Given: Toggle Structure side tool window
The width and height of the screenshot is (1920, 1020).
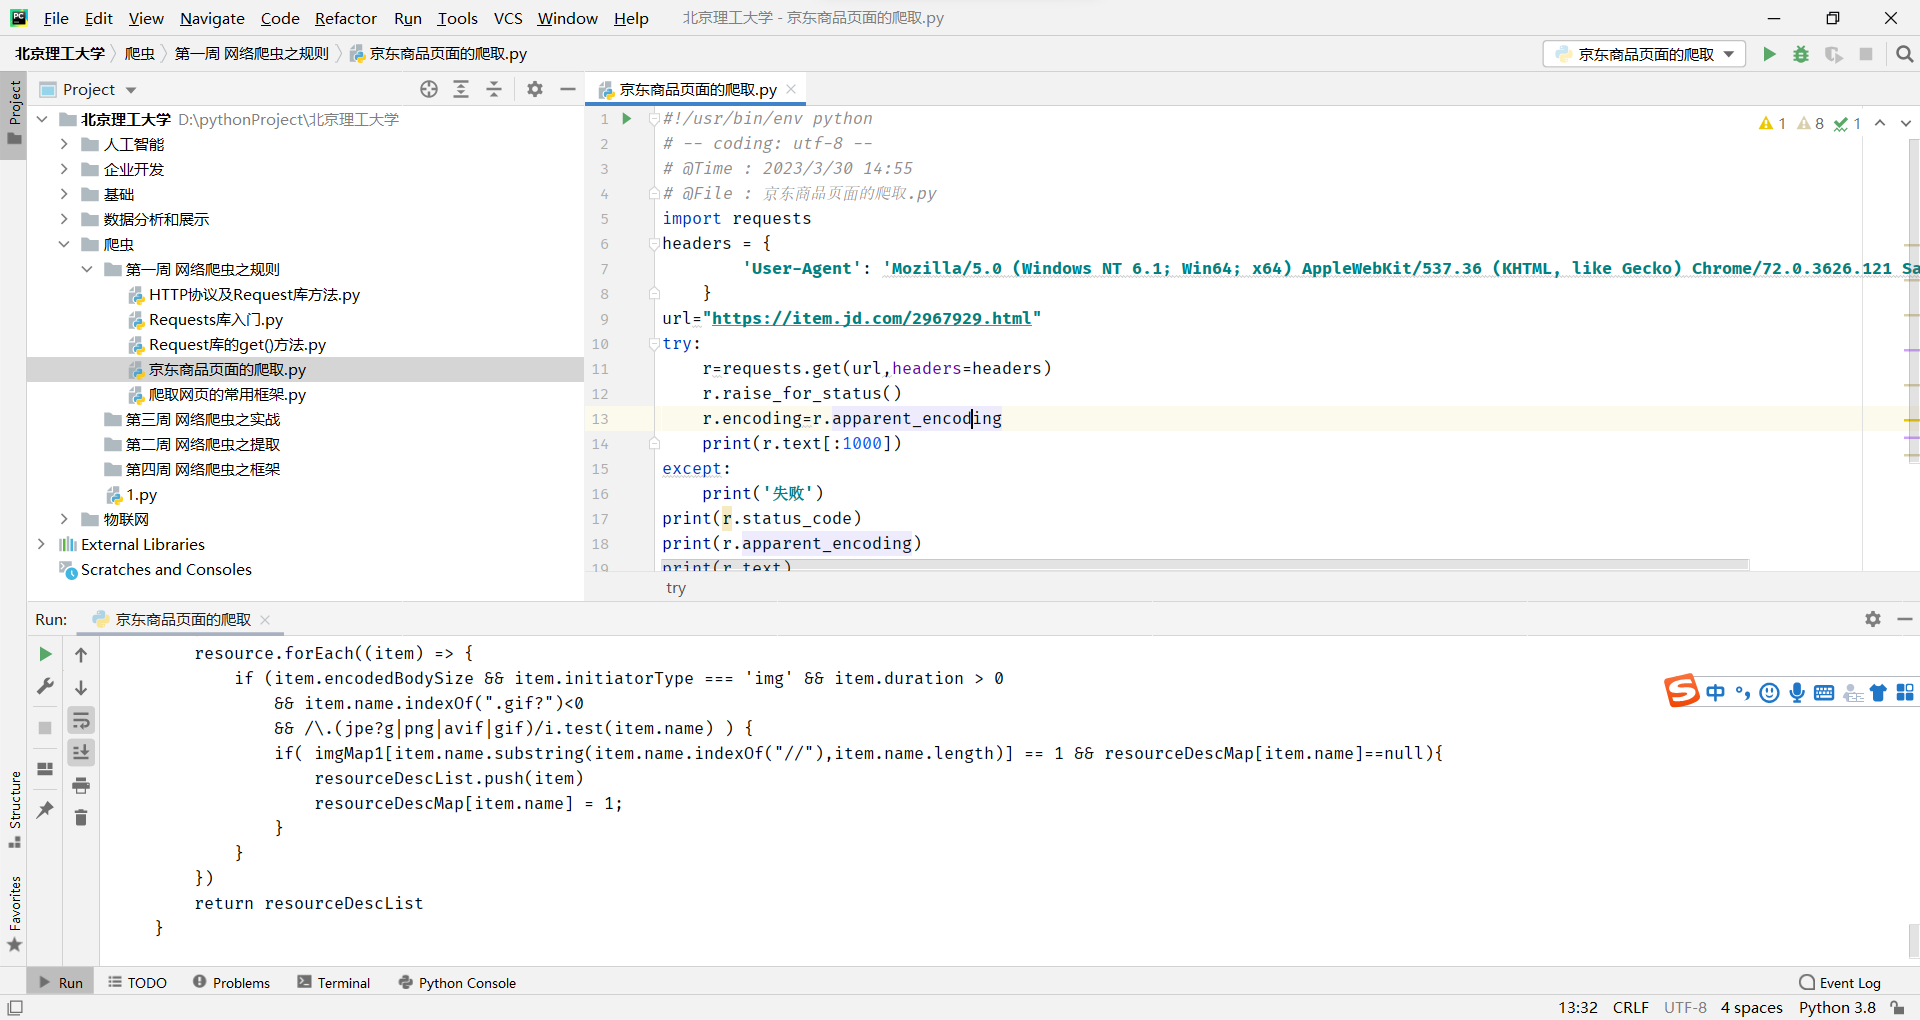Looking at the screenshot, I should 14,809.
